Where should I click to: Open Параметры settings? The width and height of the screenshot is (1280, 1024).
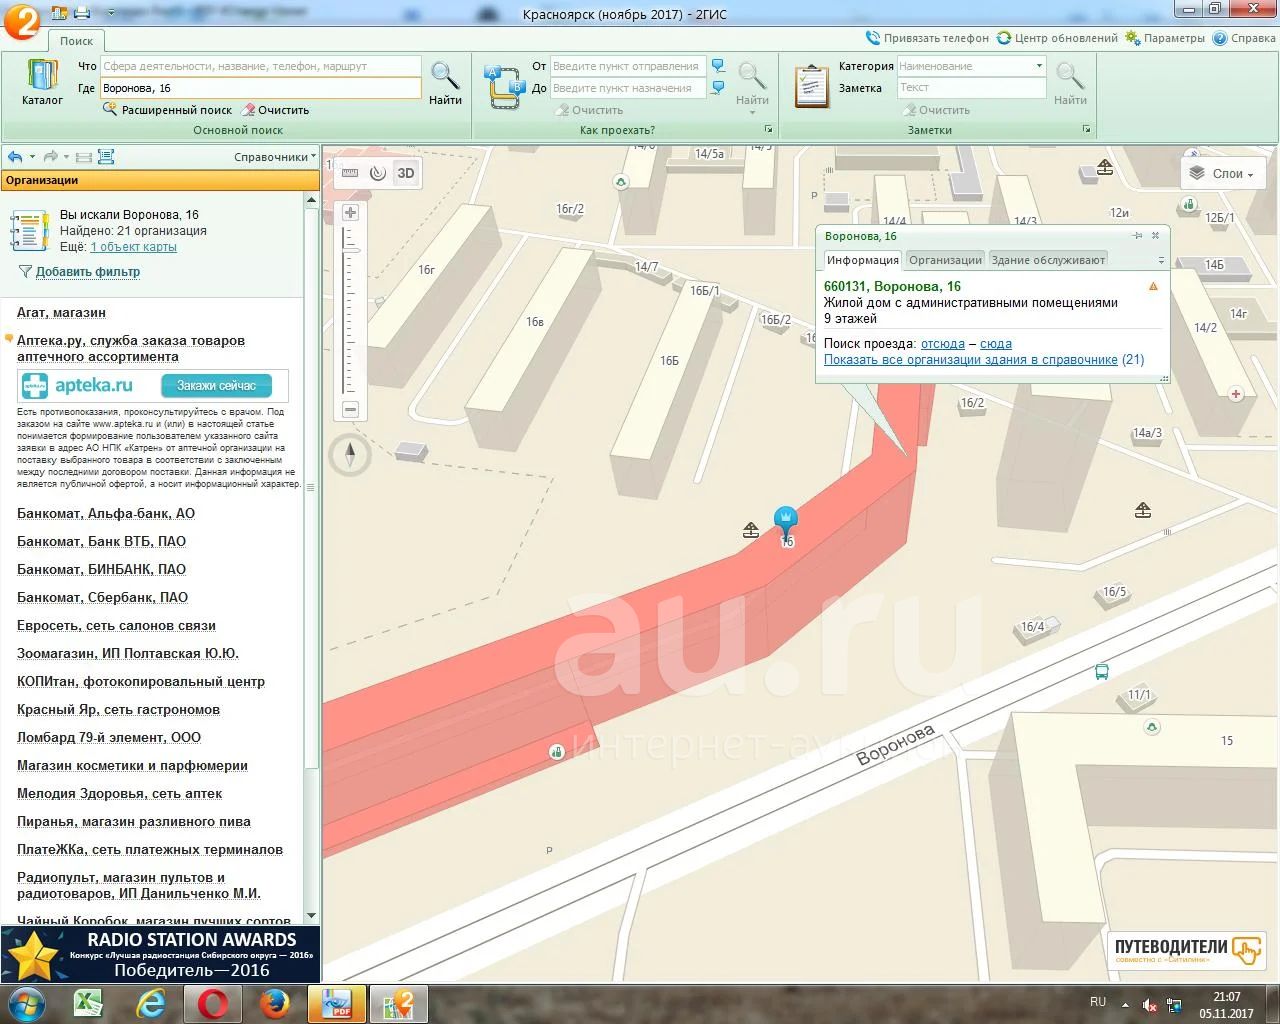[1164, 38]
